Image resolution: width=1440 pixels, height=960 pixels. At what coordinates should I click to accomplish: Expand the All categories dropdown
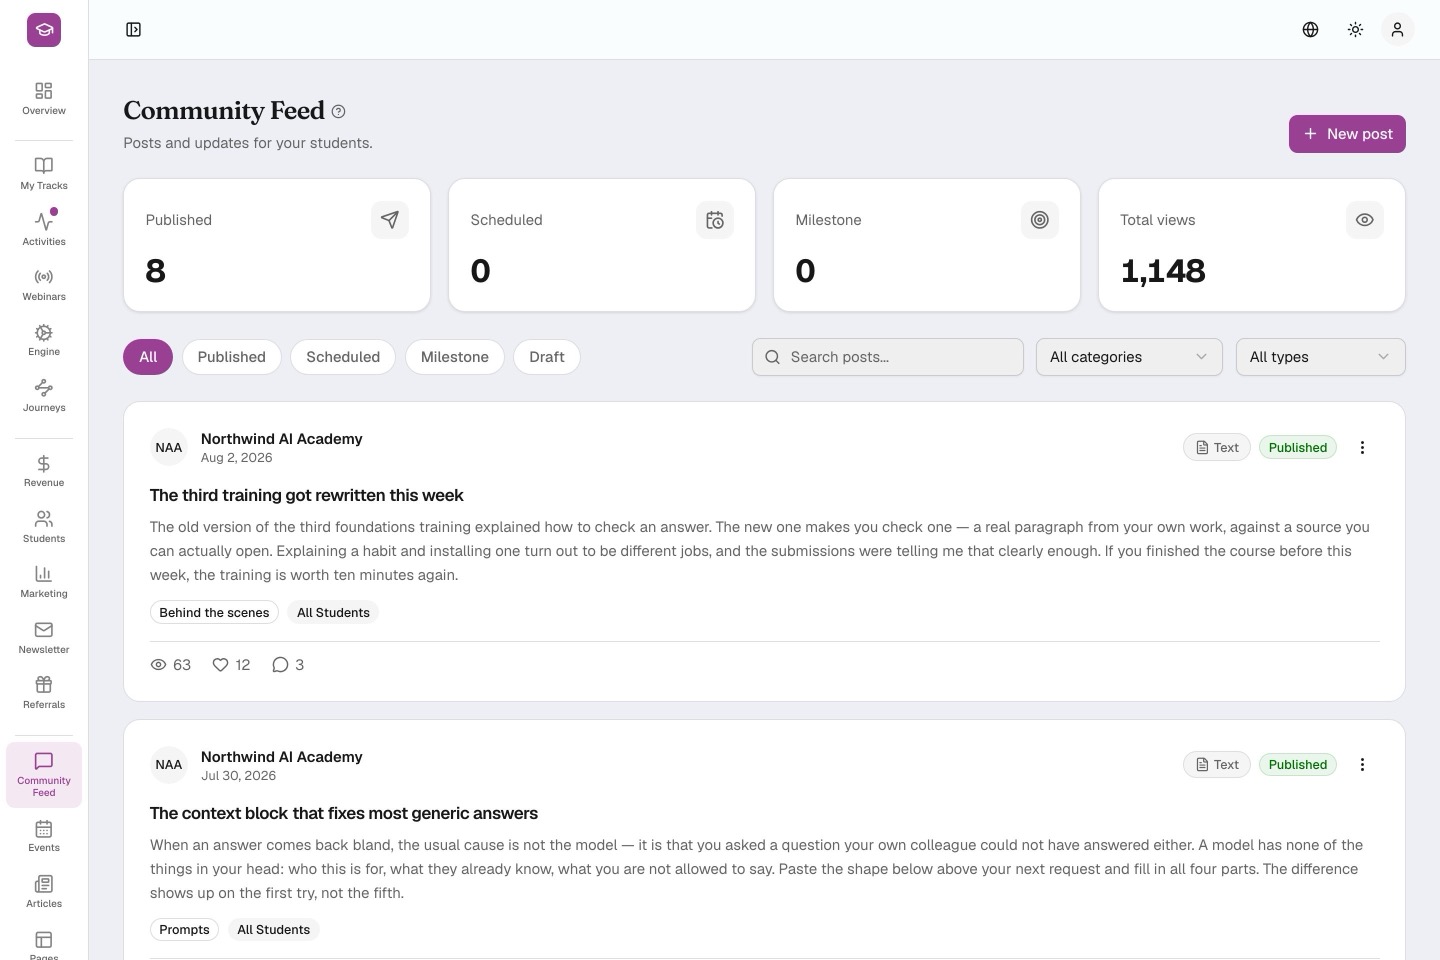1129,357
